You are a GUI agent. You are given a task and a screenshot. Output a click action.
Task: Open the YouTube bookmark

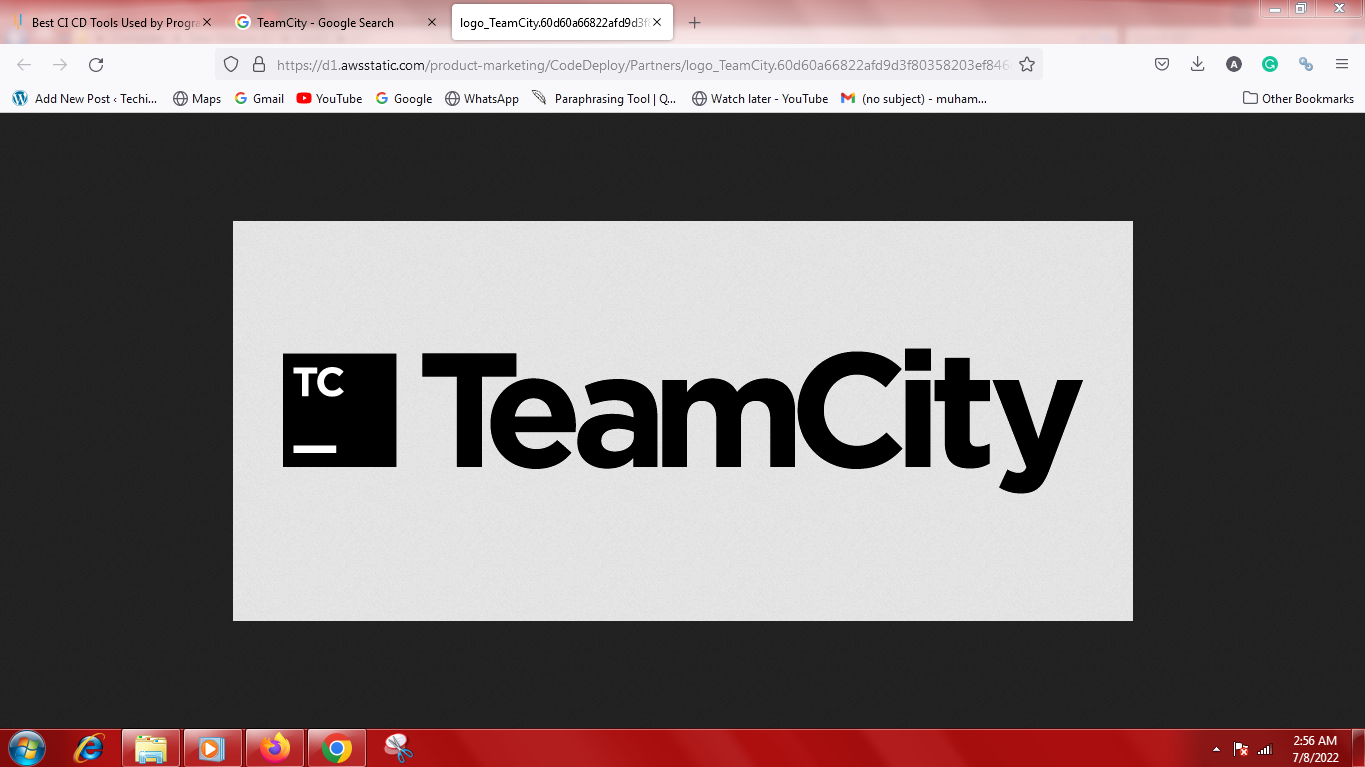click(329, 98)
